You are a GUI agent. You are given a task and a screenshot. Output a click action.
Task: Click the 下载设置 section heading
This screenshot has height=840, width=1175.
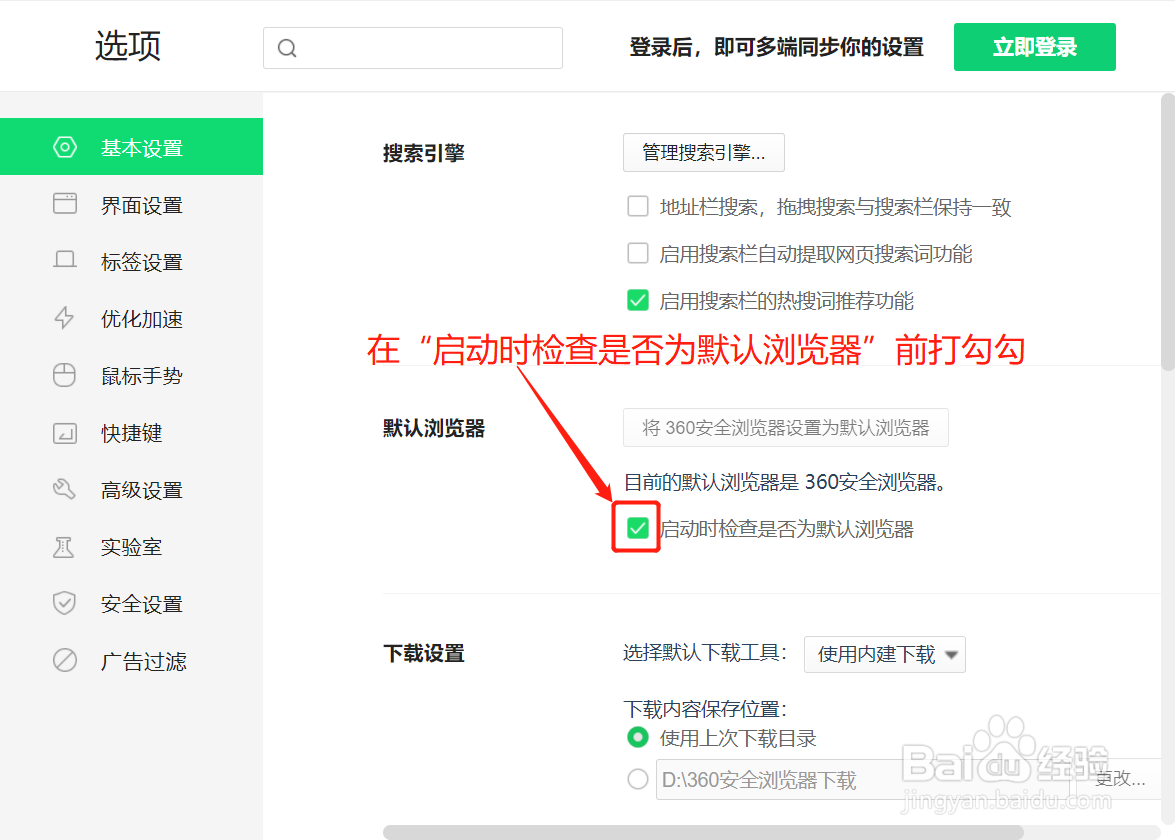coord(423,653)
